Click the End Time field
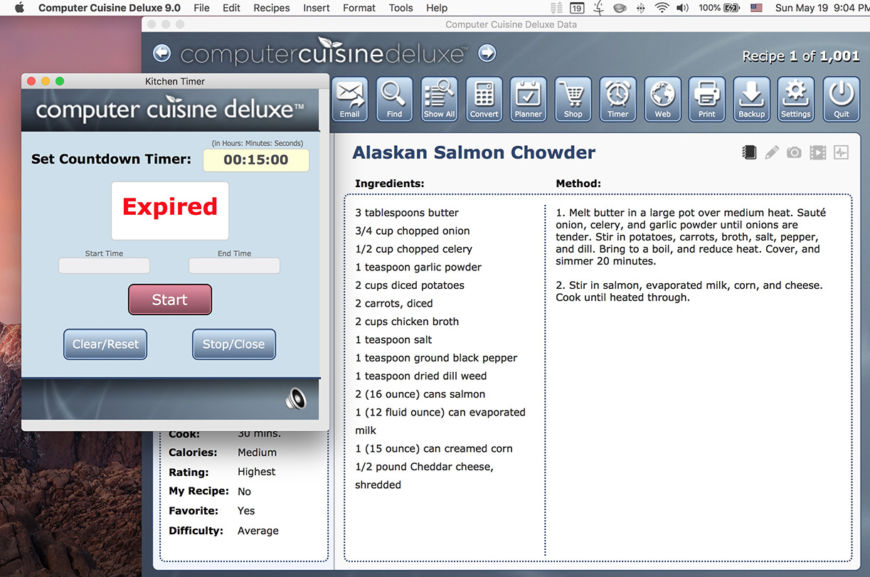870x577 pixels. [x=234, y=266]
